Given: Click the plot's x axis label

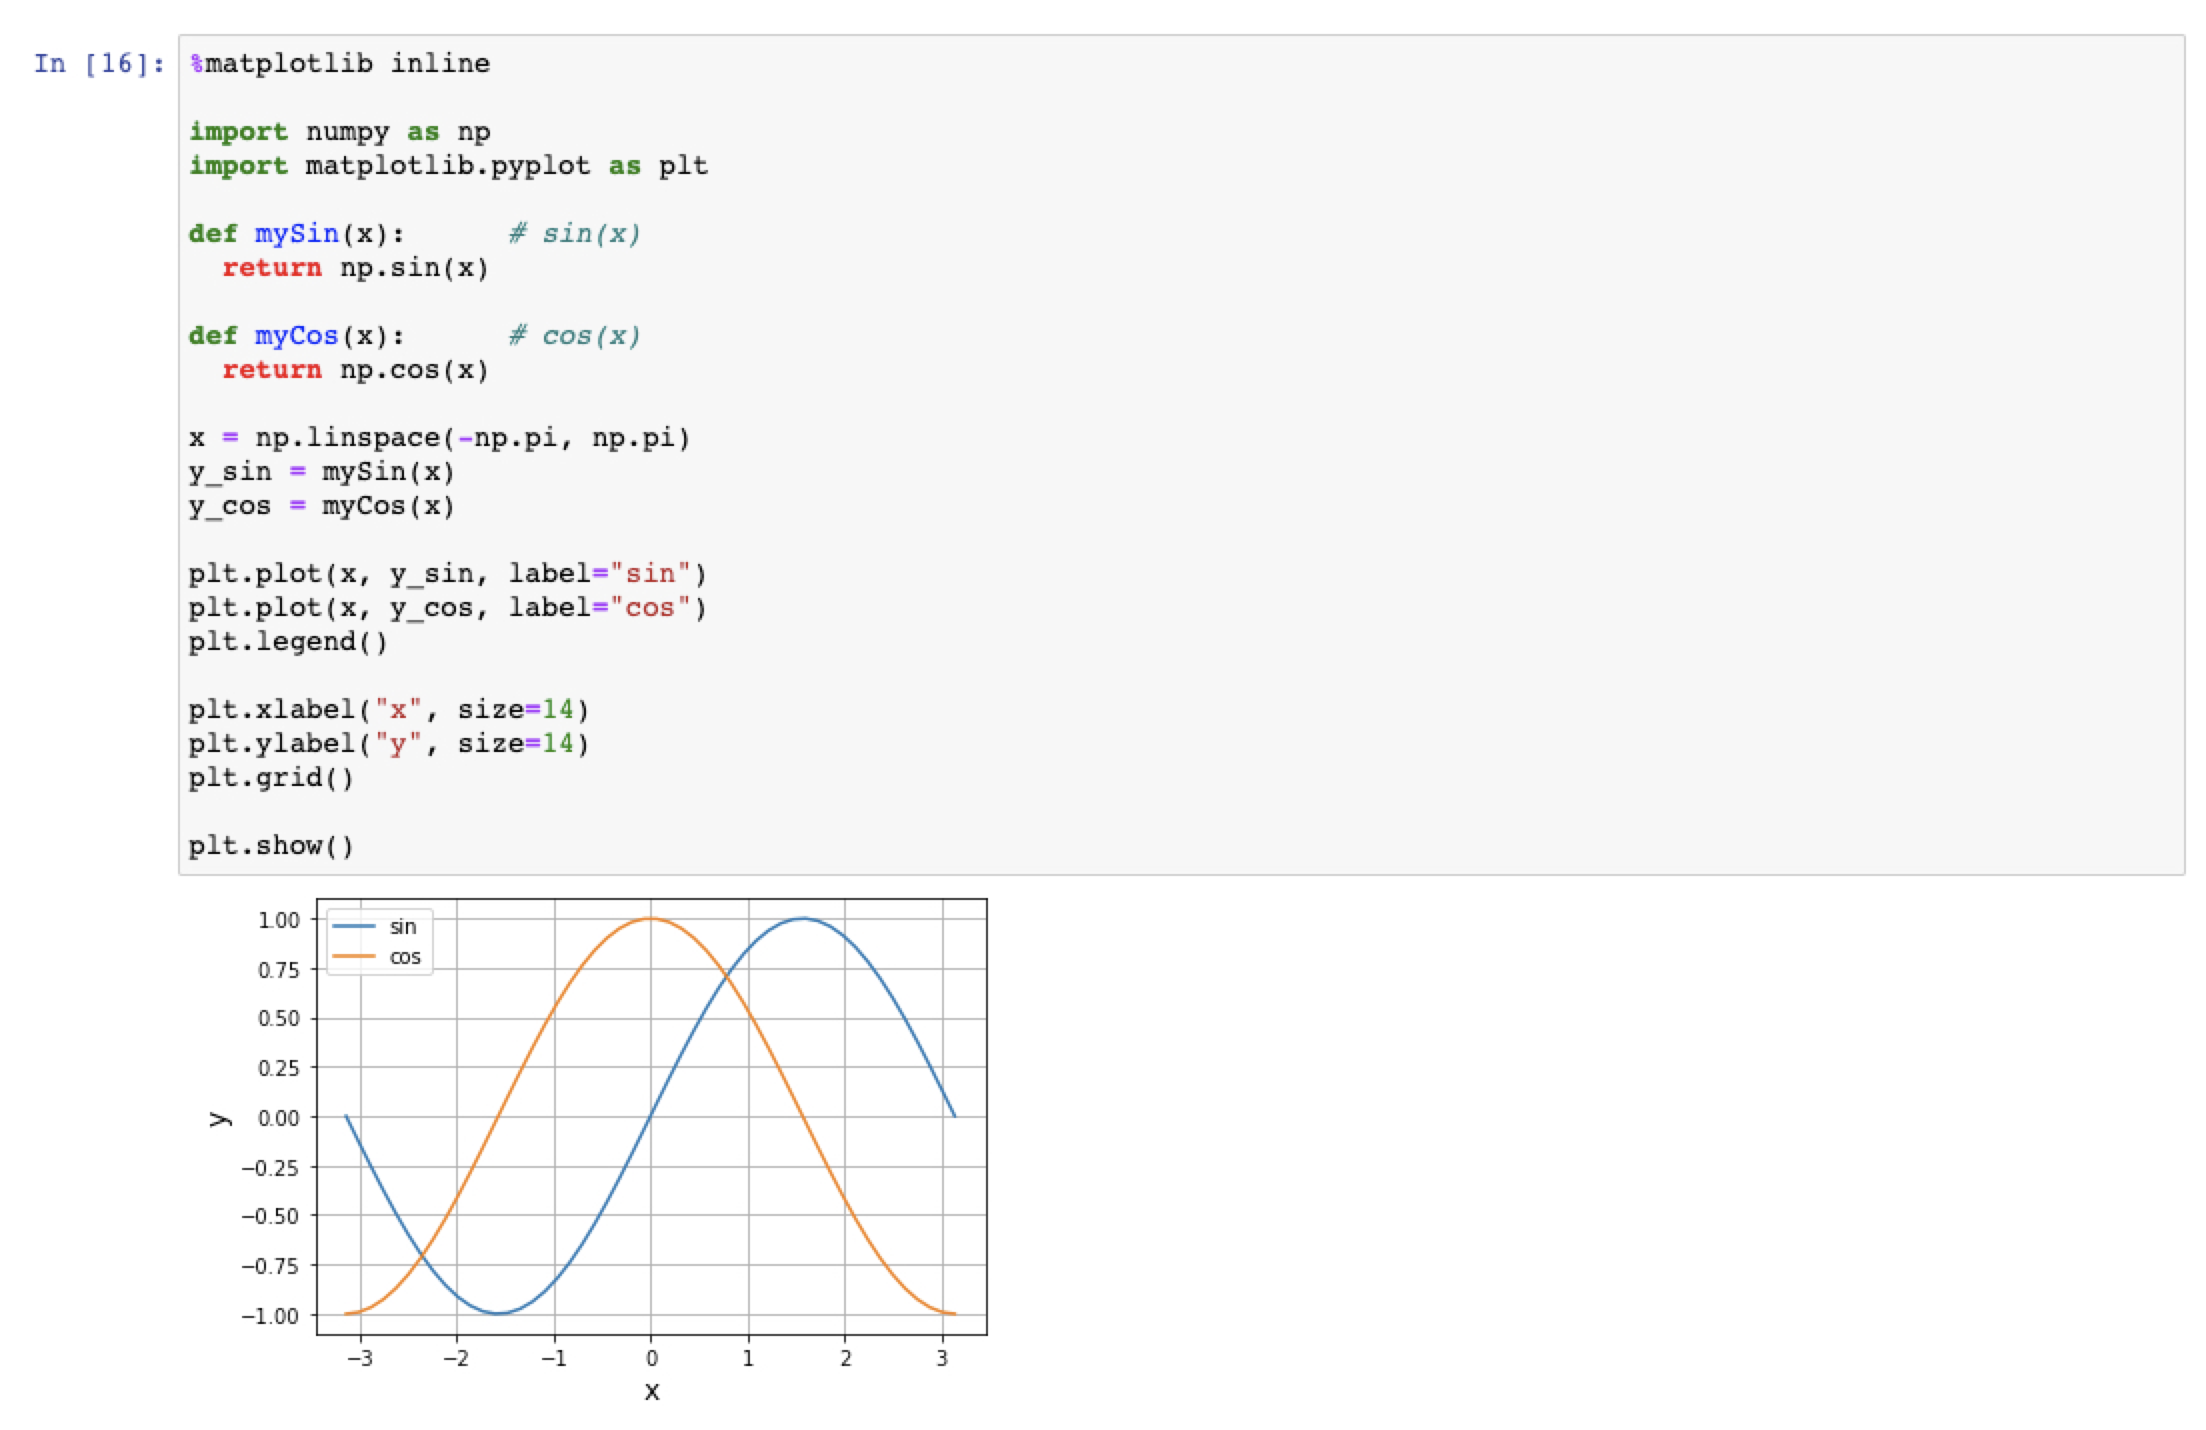Looking at the screenshot, I should point(652,1391).
